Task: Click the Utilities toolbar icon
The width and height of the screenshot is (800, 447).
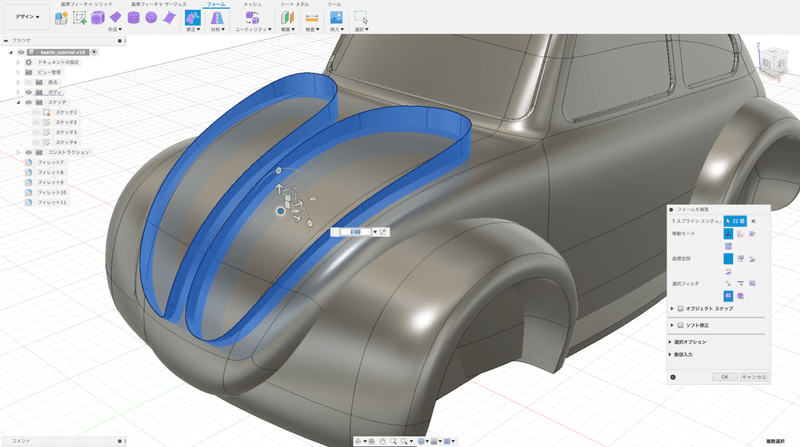Action: click(252, 18)
